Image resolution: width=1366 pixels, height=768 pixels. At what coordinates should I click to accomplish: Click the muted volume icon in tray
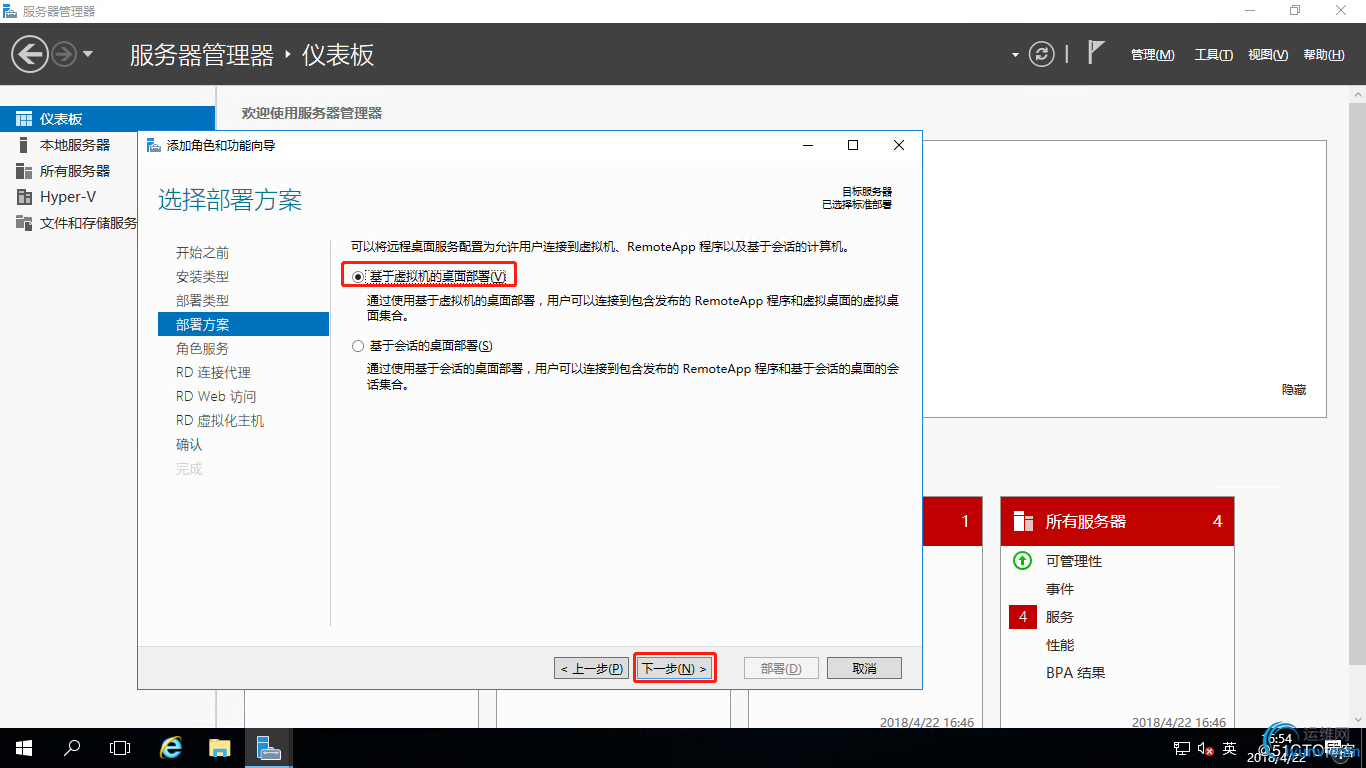(1205, 748)
